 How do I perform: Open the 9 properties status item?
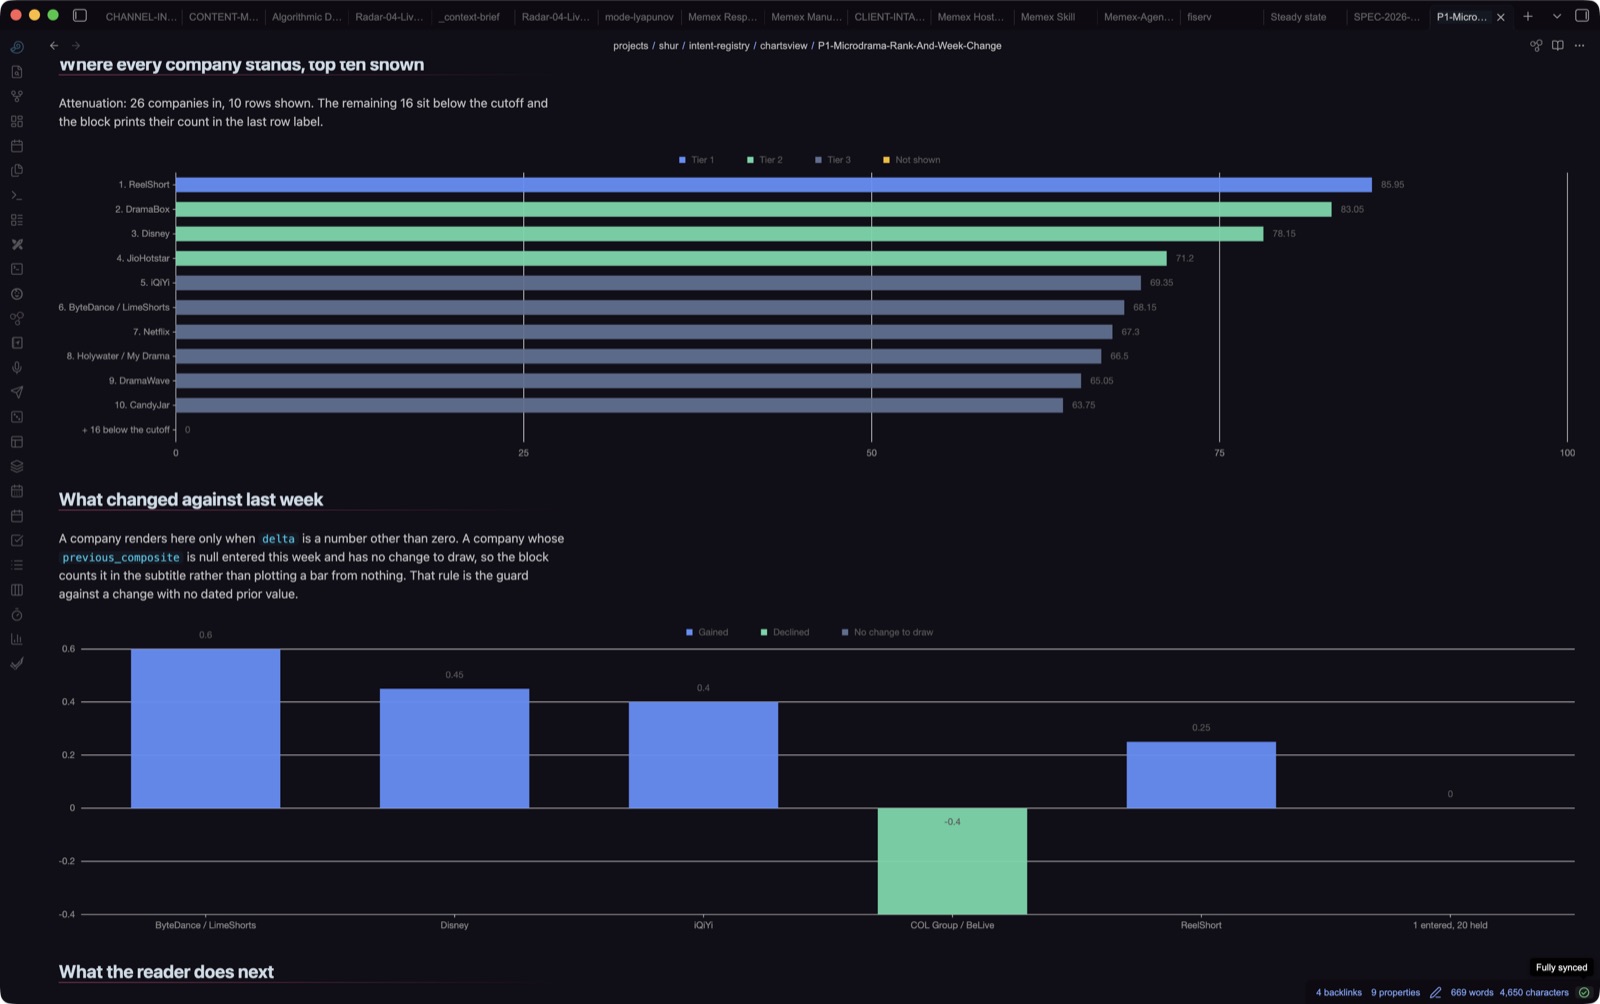(1395, 992)
